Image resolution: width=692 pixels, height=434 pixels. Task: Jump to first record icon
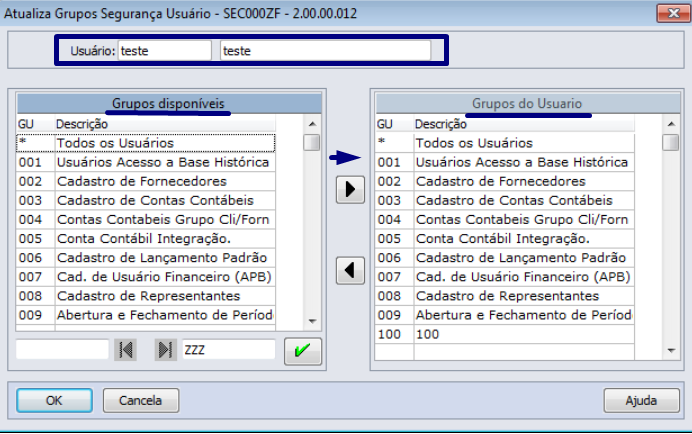click(x=125, y=350)
